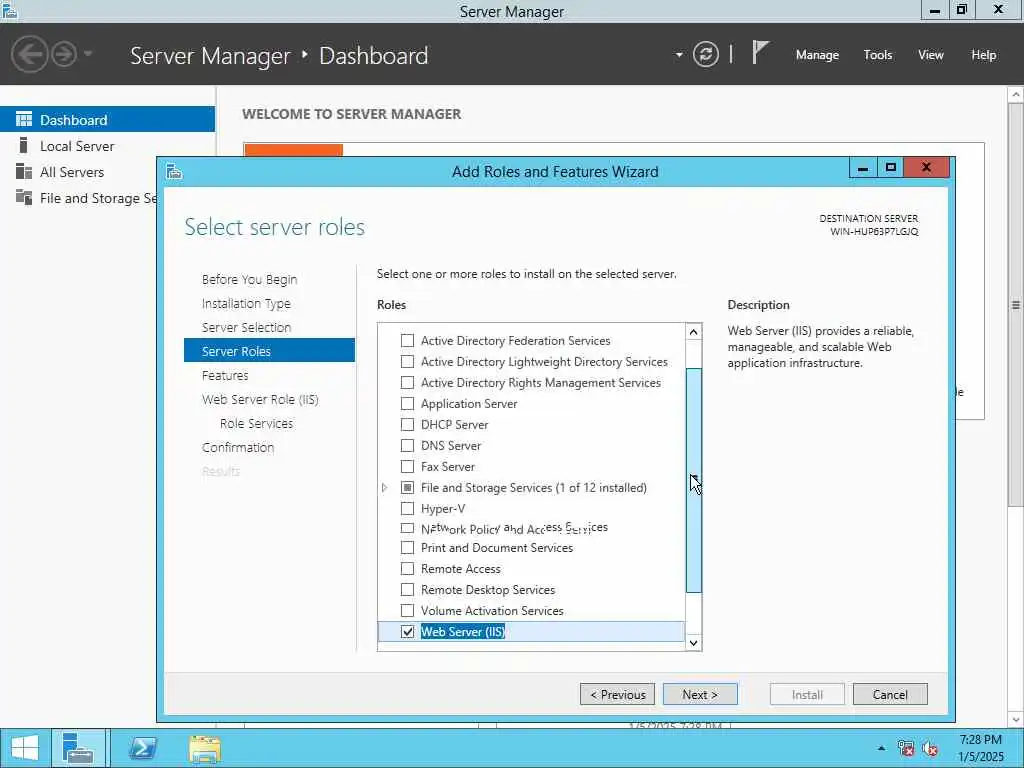1024x768 pixels.
Task: Check the Application Server role
Action: tap(408, 404)
